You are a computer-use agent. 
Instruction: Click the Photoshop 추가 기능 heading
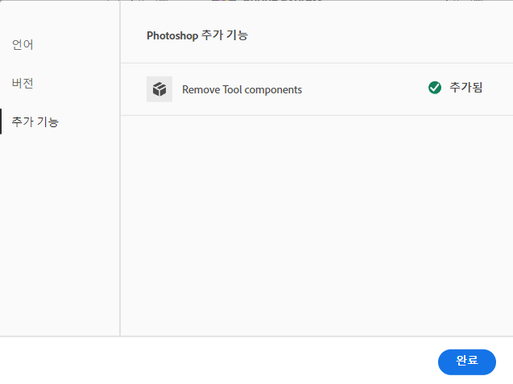click(x=197, y=35)
